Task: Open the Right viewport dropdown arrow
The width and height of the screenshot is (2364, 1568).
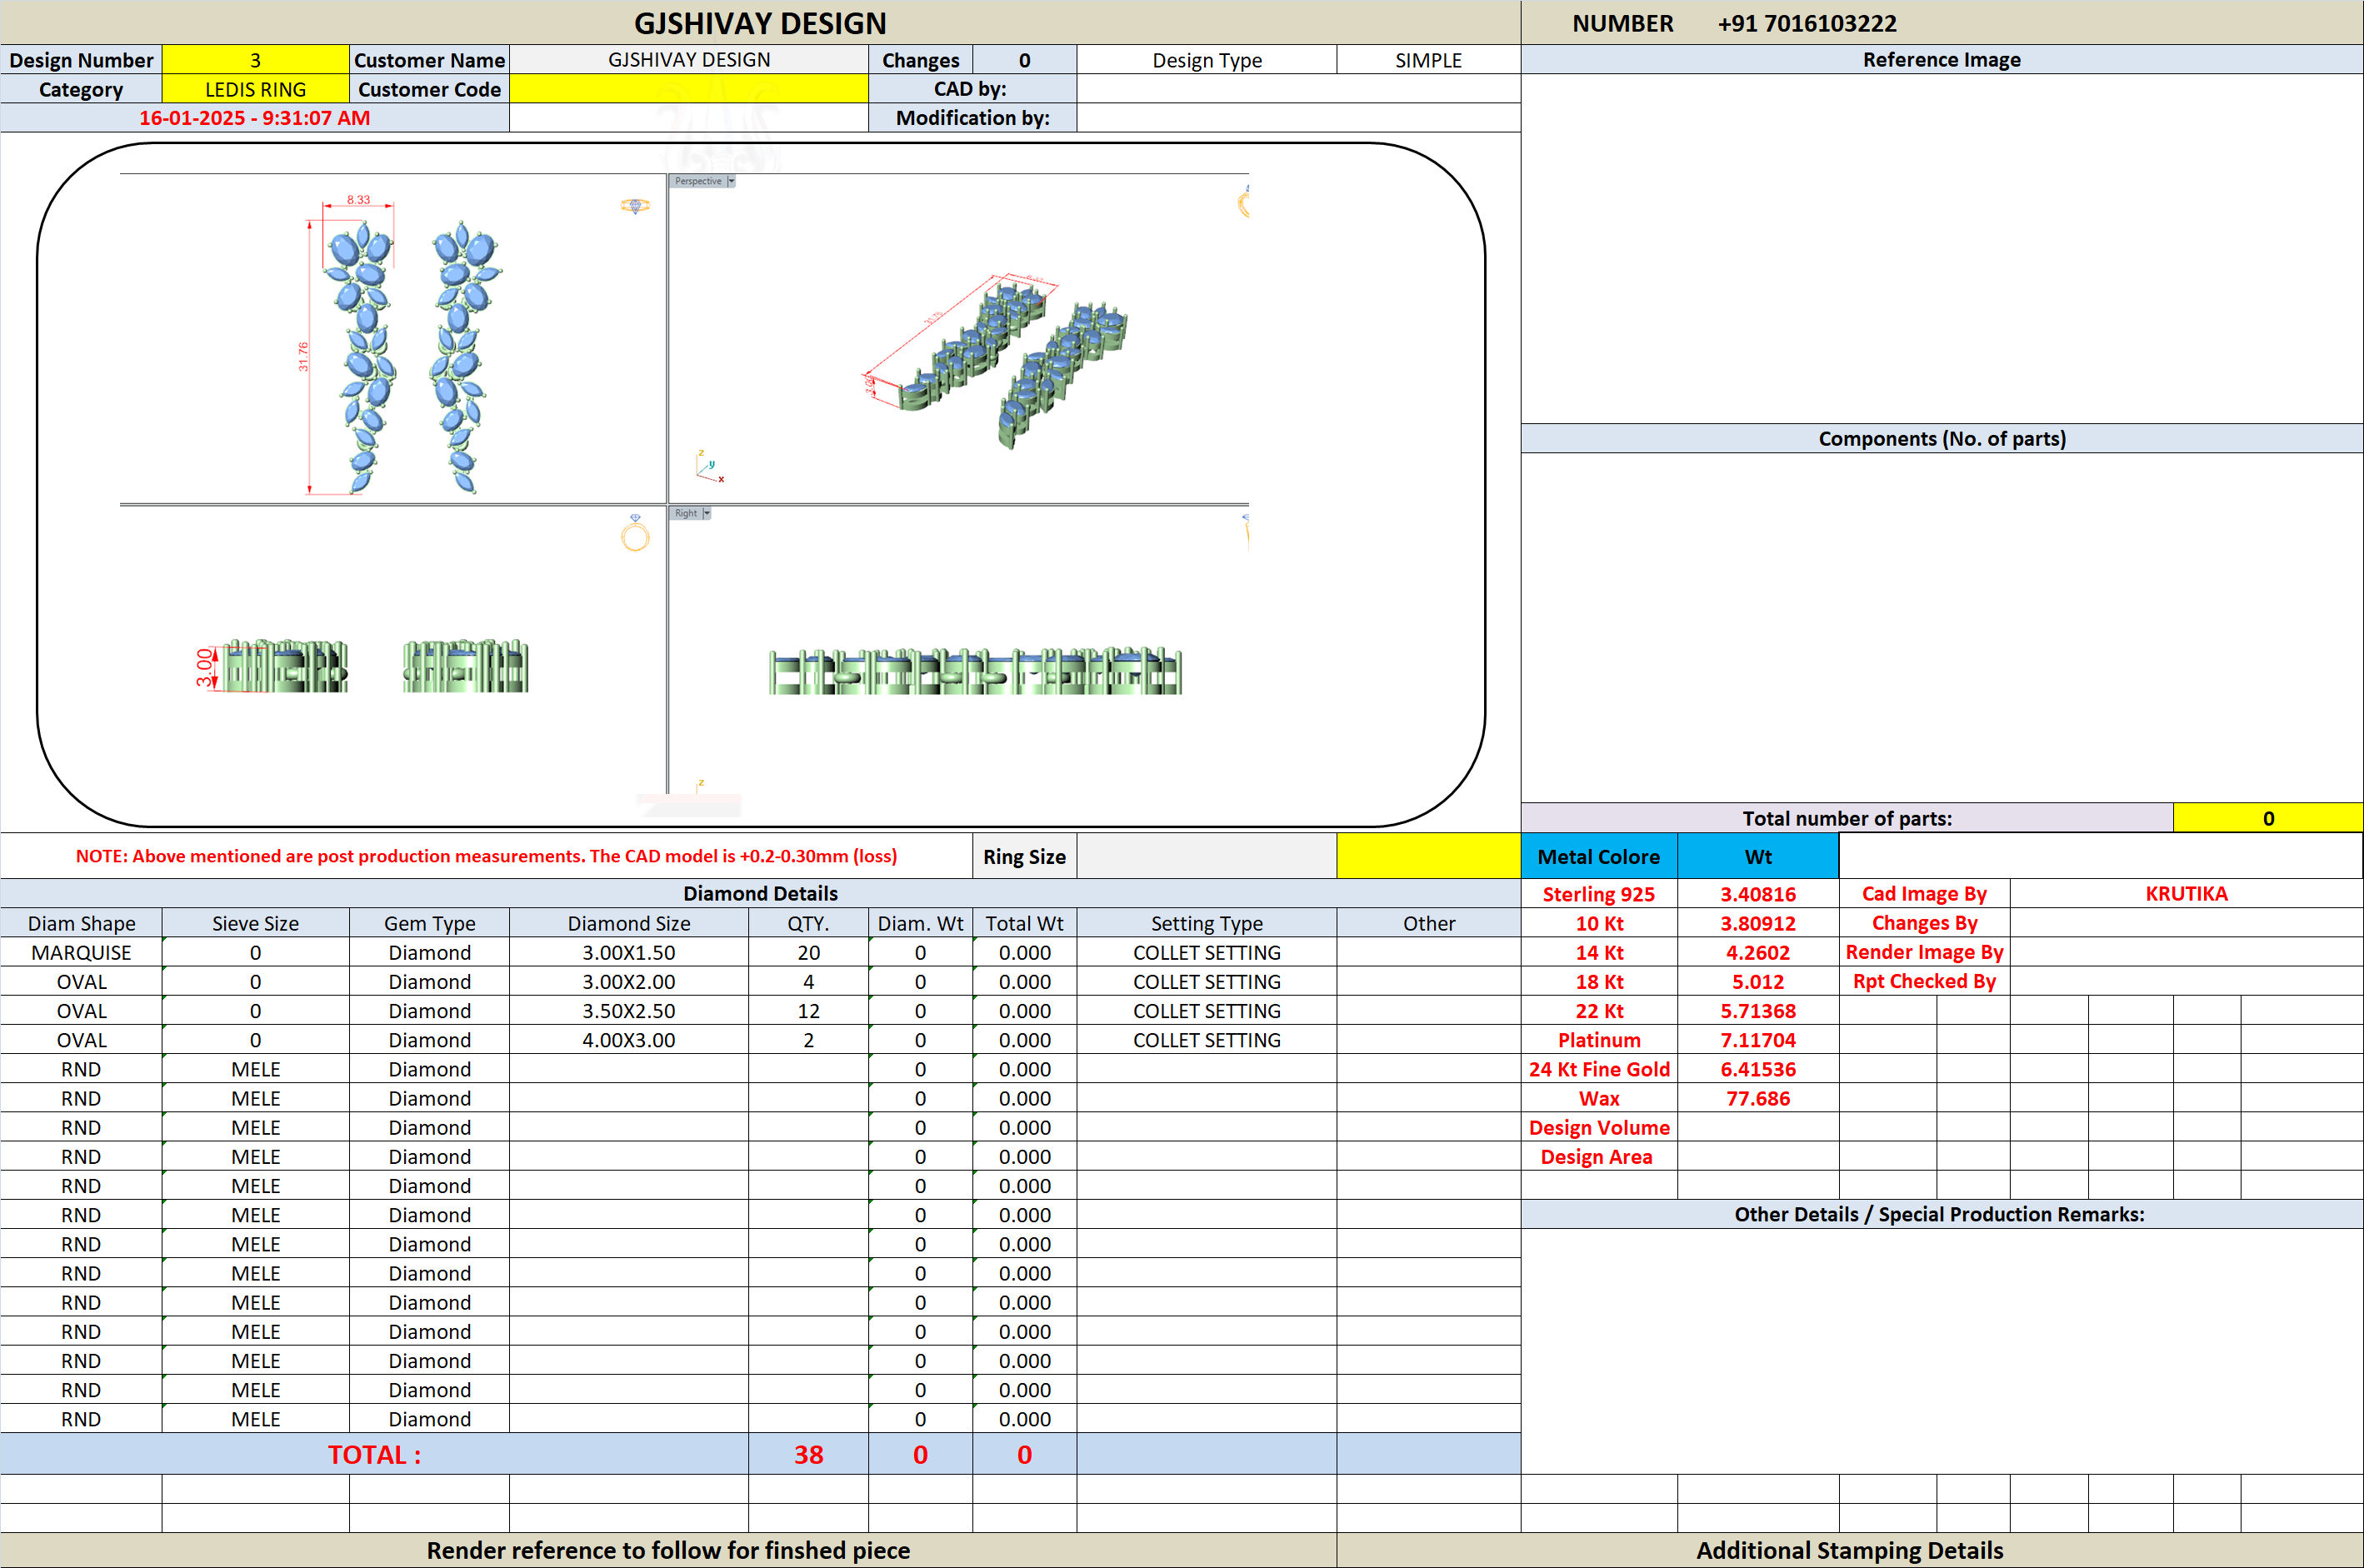Action: tap(706, 513)
